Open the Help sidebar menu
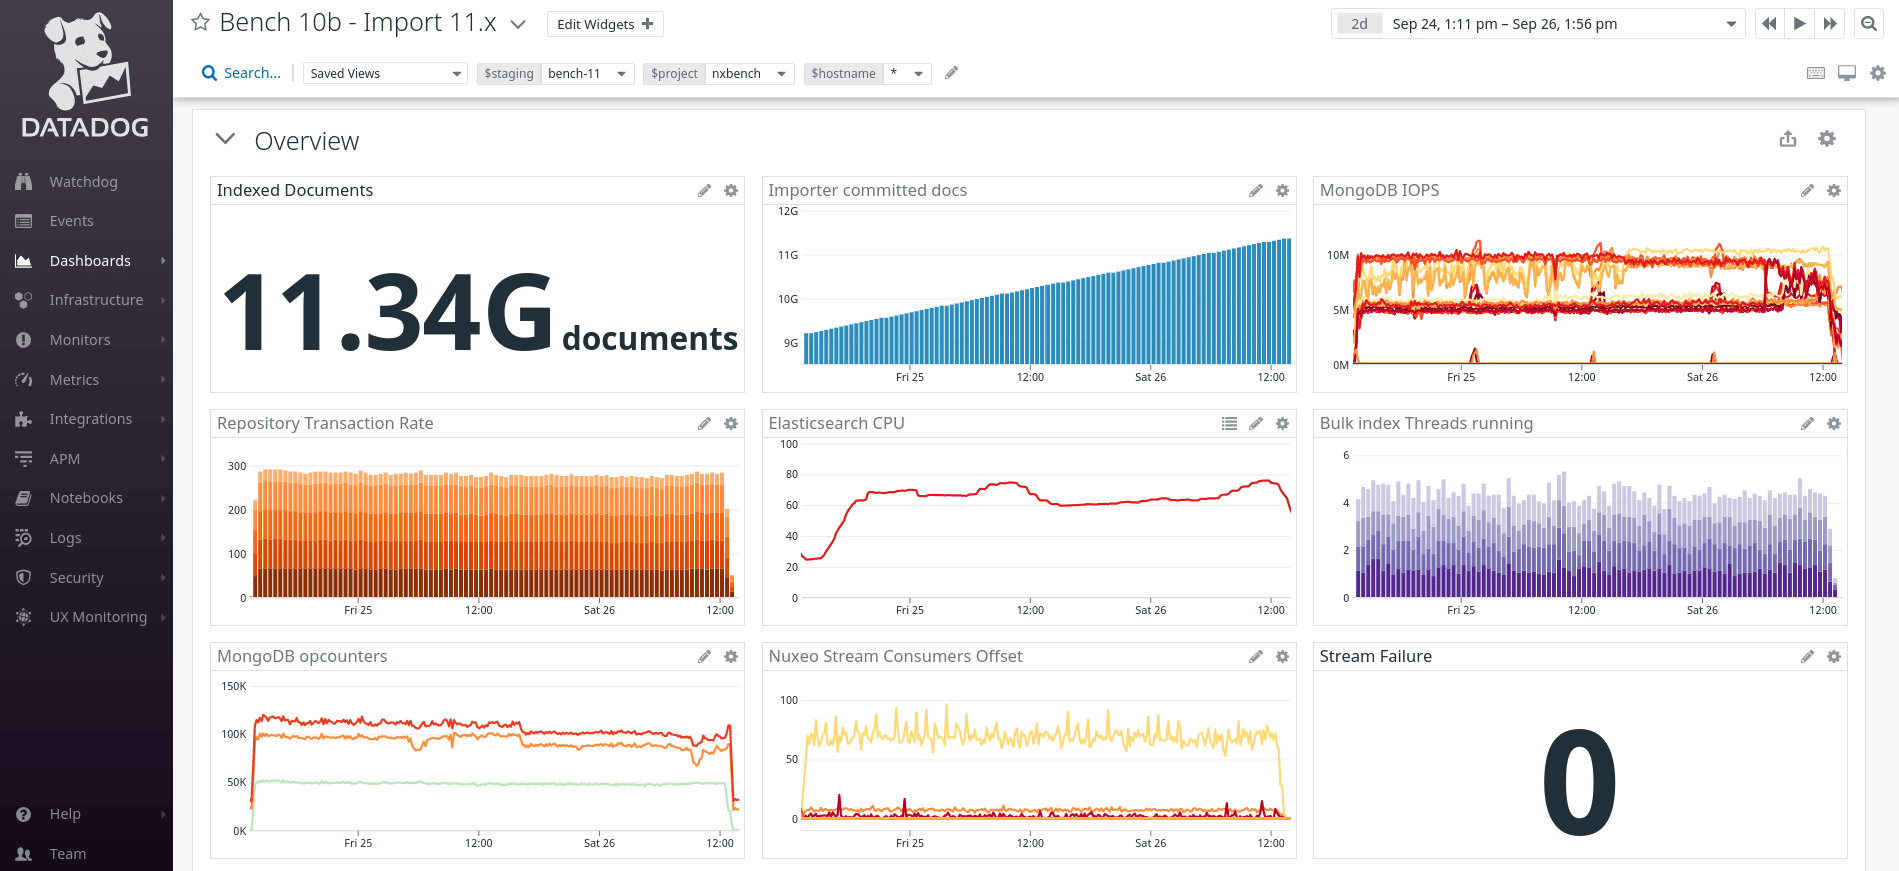 (x=86, y=814)
